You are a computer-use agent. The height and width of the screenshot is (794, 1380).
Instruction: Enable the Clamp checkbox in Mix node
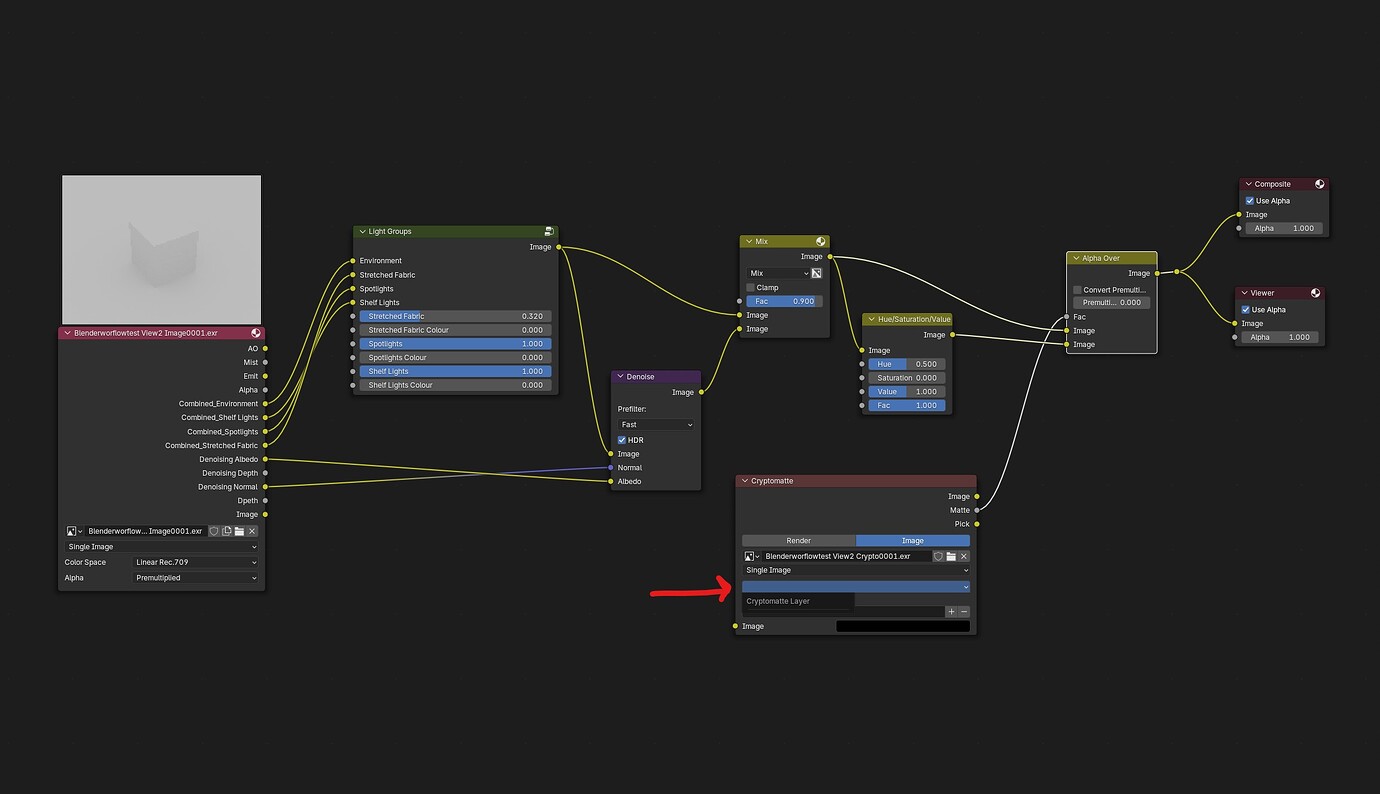pyautogui.click(x=751, y=287)
